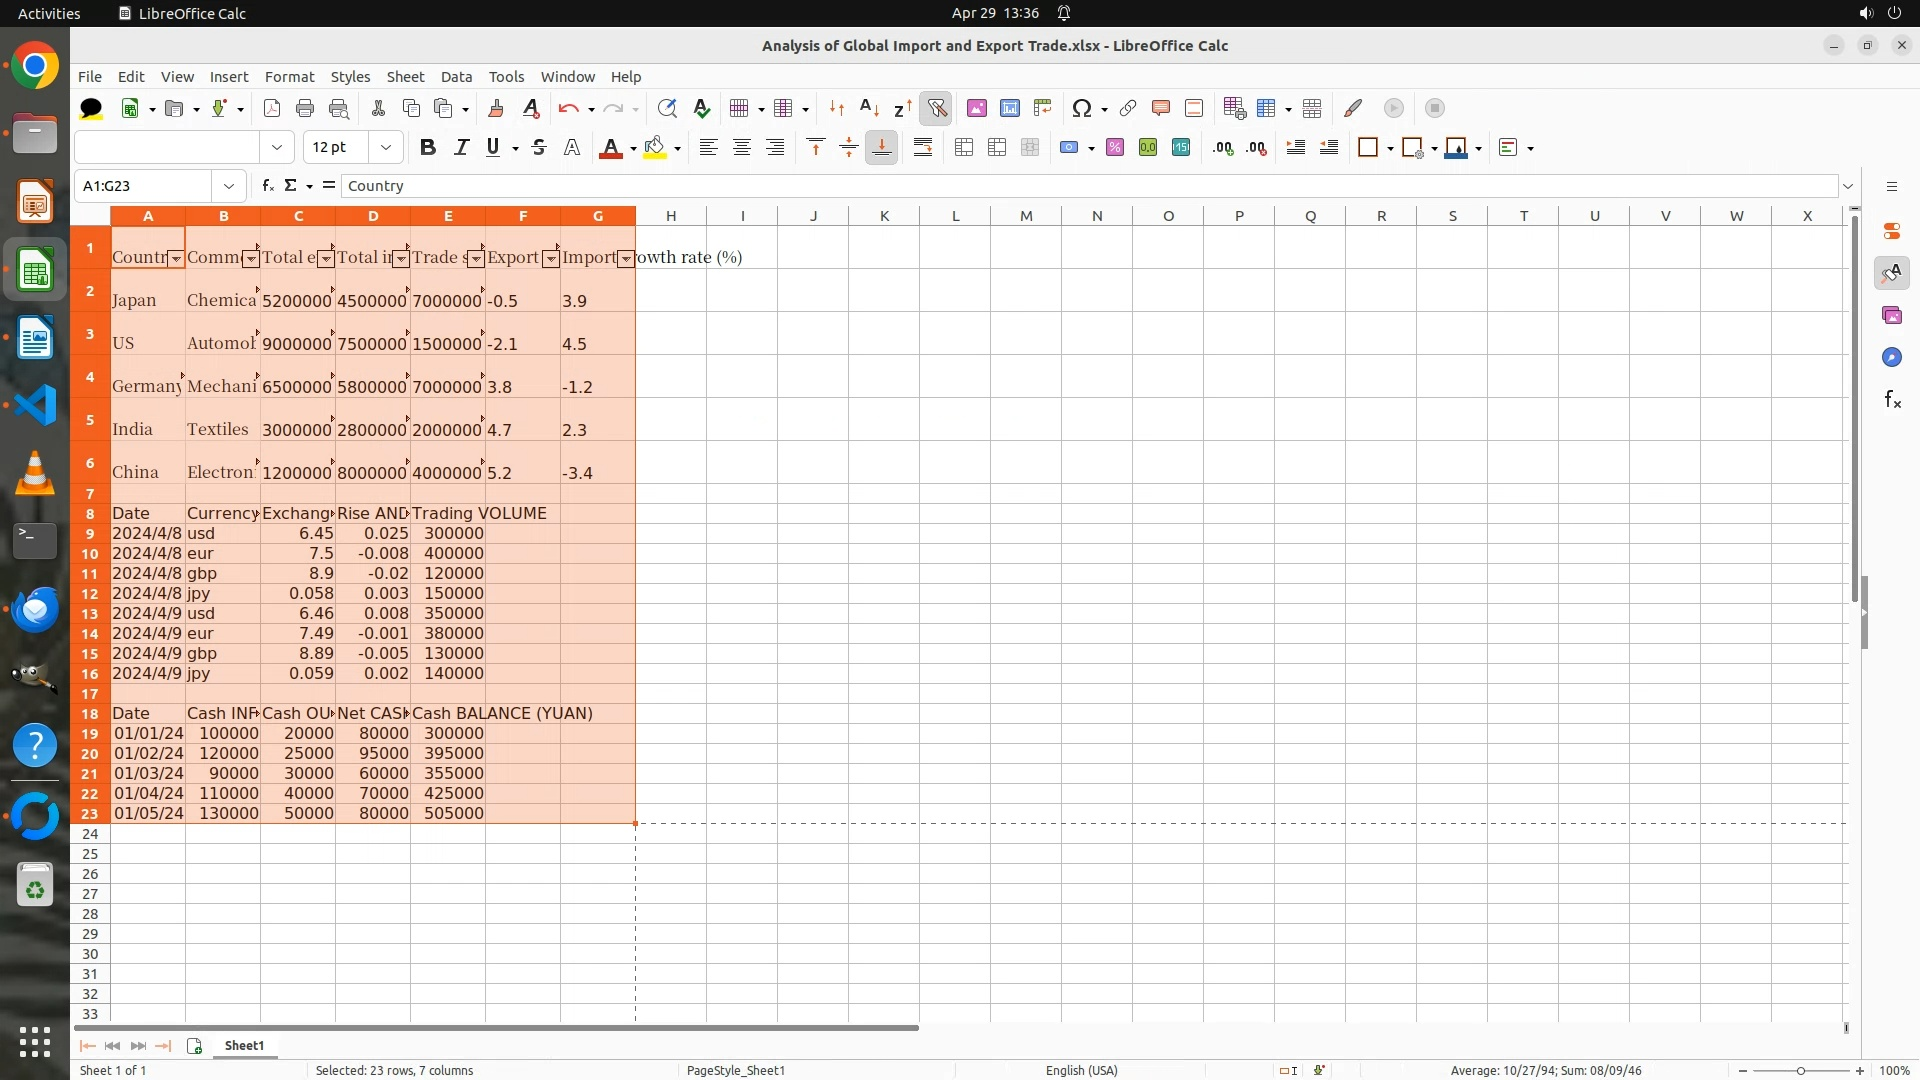This screenshot has height=1080, width=1920.
Task: Click the Add Decimal Place icon
Action: tap(1222, 148)
